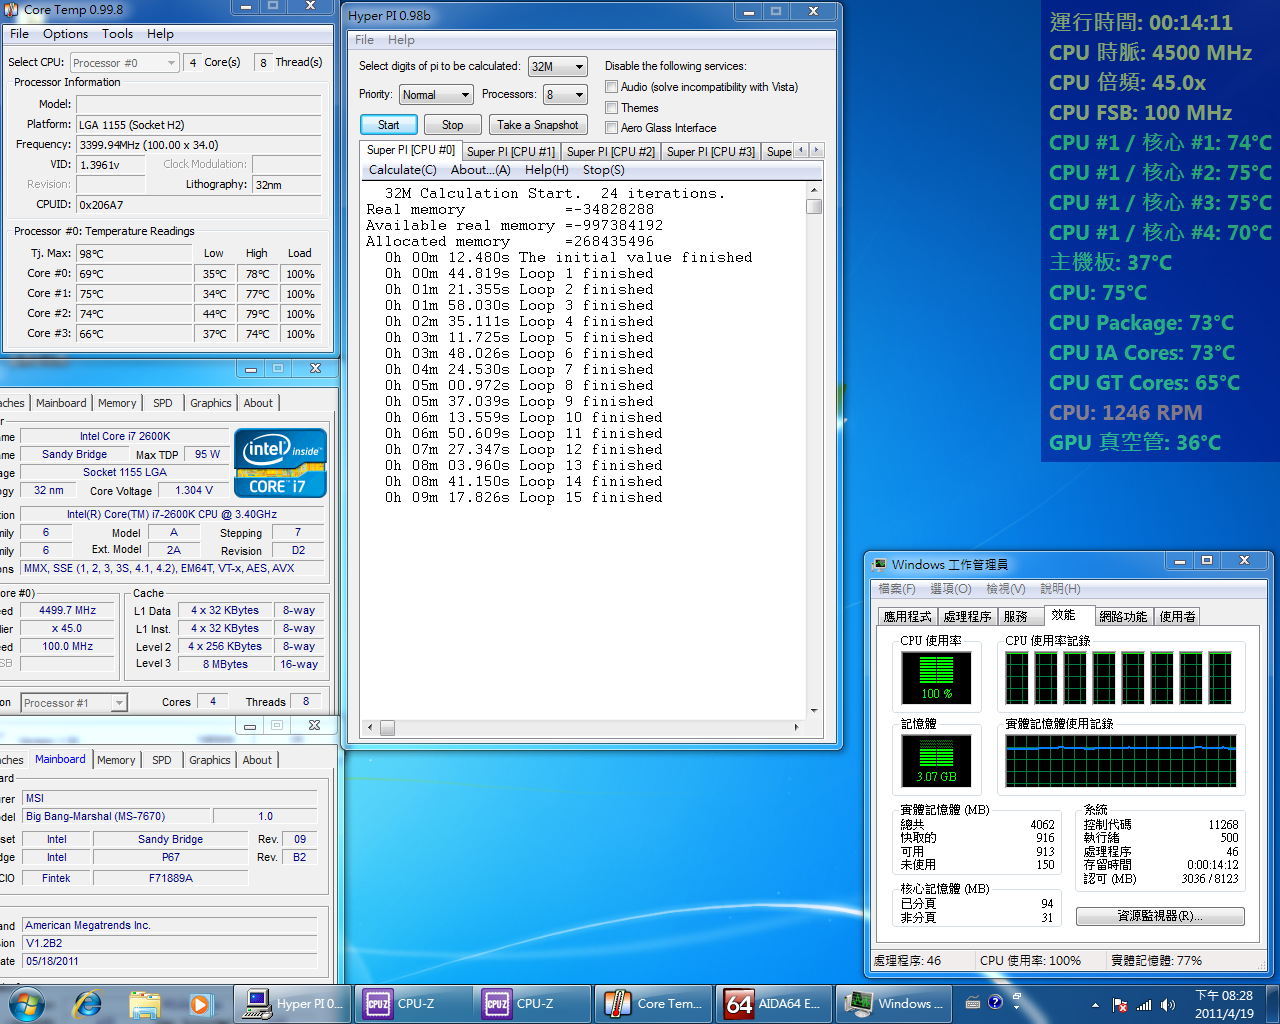Open the Stop(S) menu in Super PI
This screenshot has width=1280, height=1024.
click(x=603, y=170)
